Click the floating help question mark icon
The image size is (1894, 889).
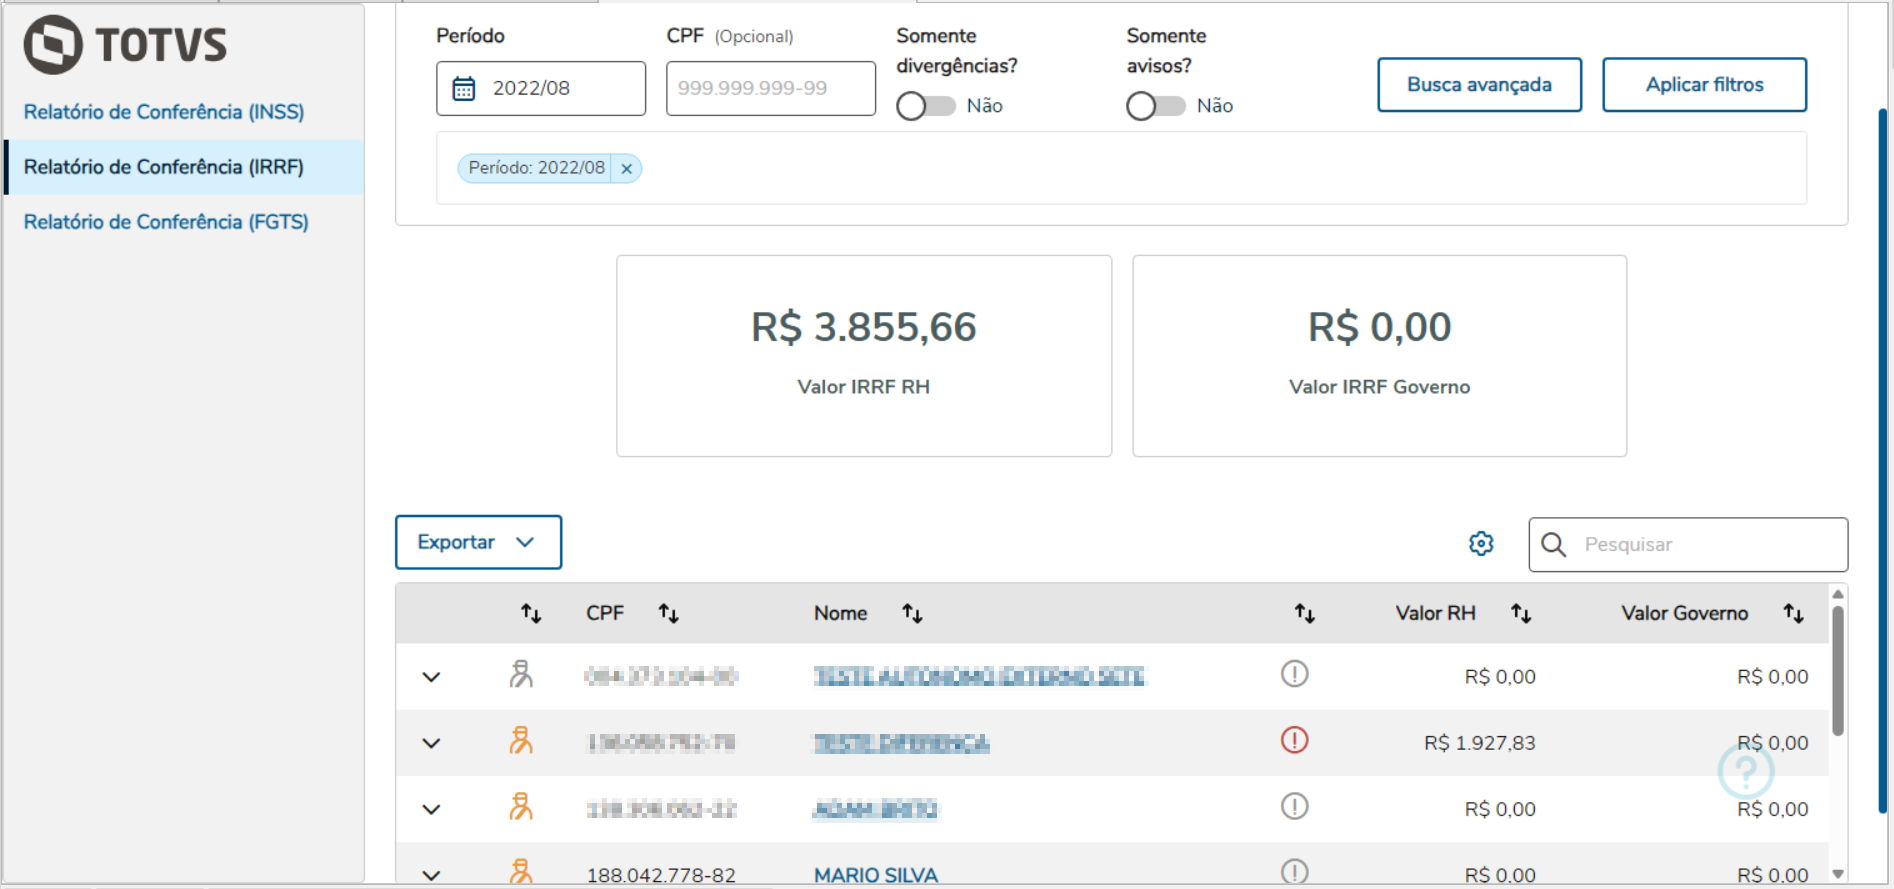[1745, 770]
